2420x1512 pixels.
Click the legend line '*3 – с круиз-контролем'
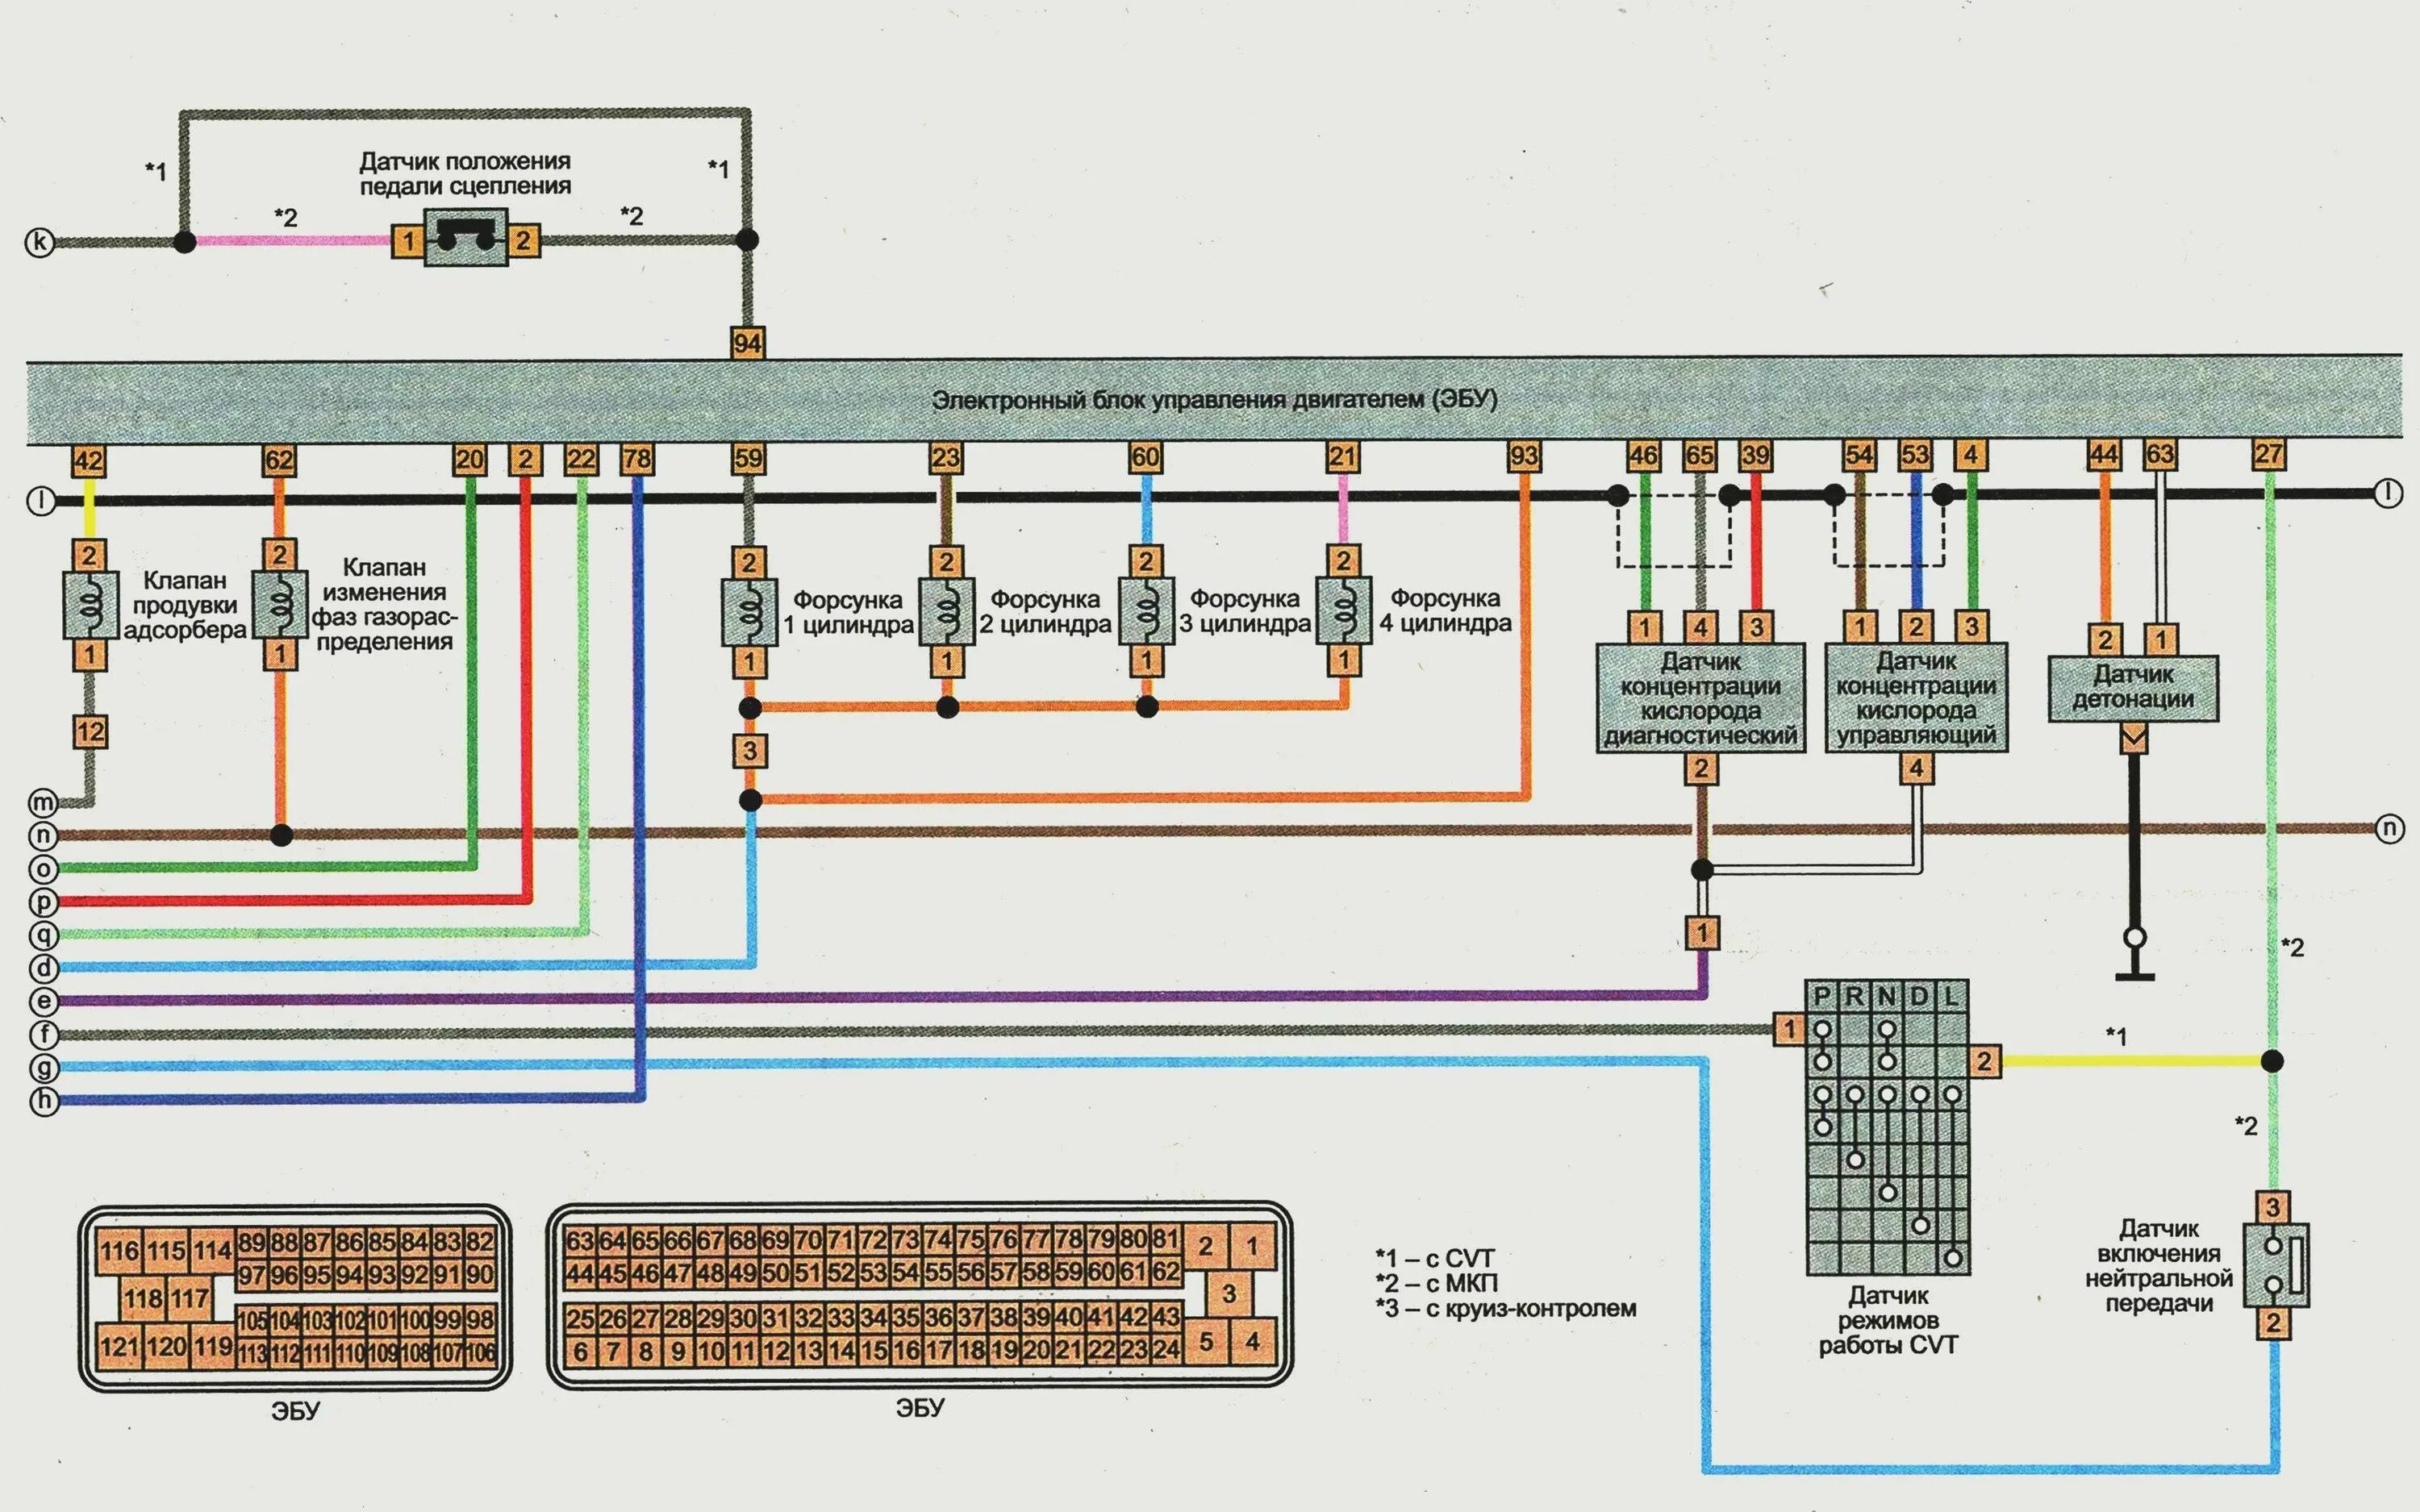pos(1506,1308)
